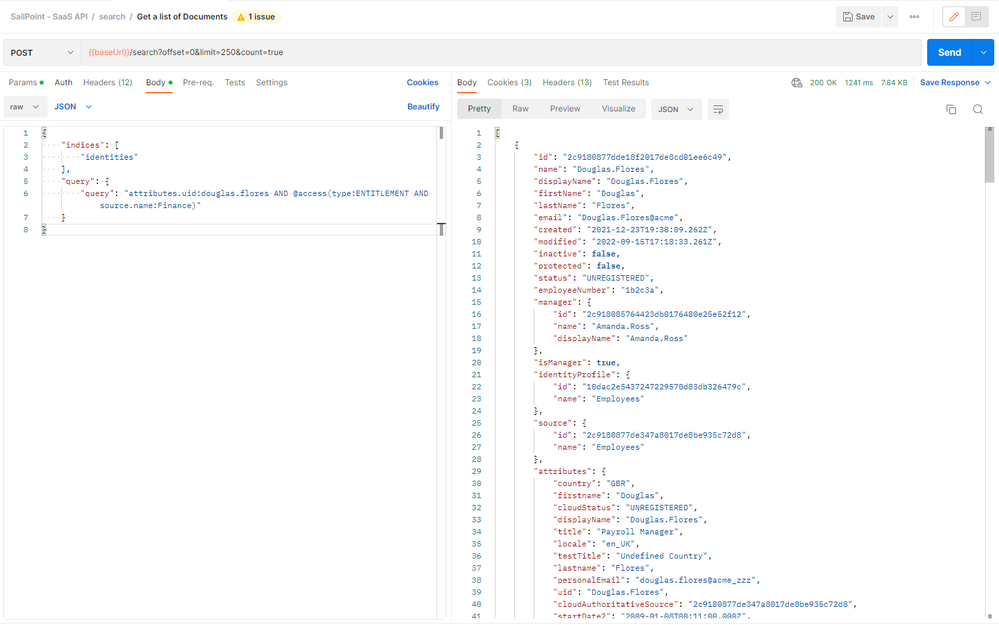The width and height of the screenshot is (999, 625).
Task: Click the Beautify link
Action: 423,107
